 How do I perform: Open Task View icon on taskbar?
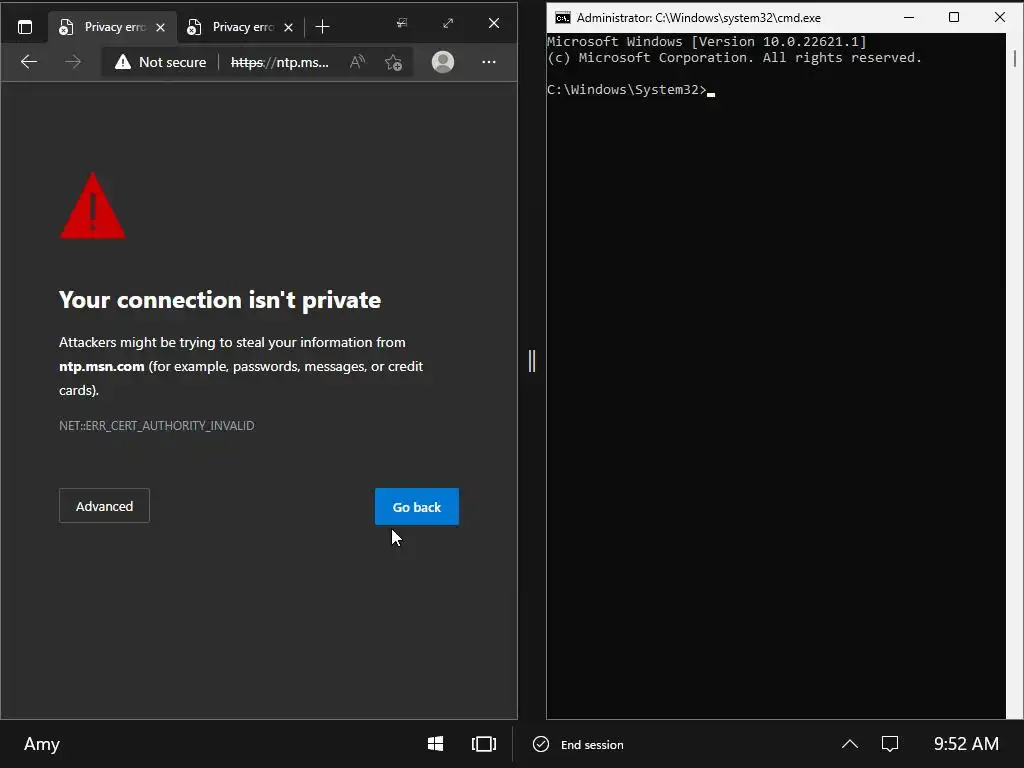pyautogui.click(x=484, y=744)
